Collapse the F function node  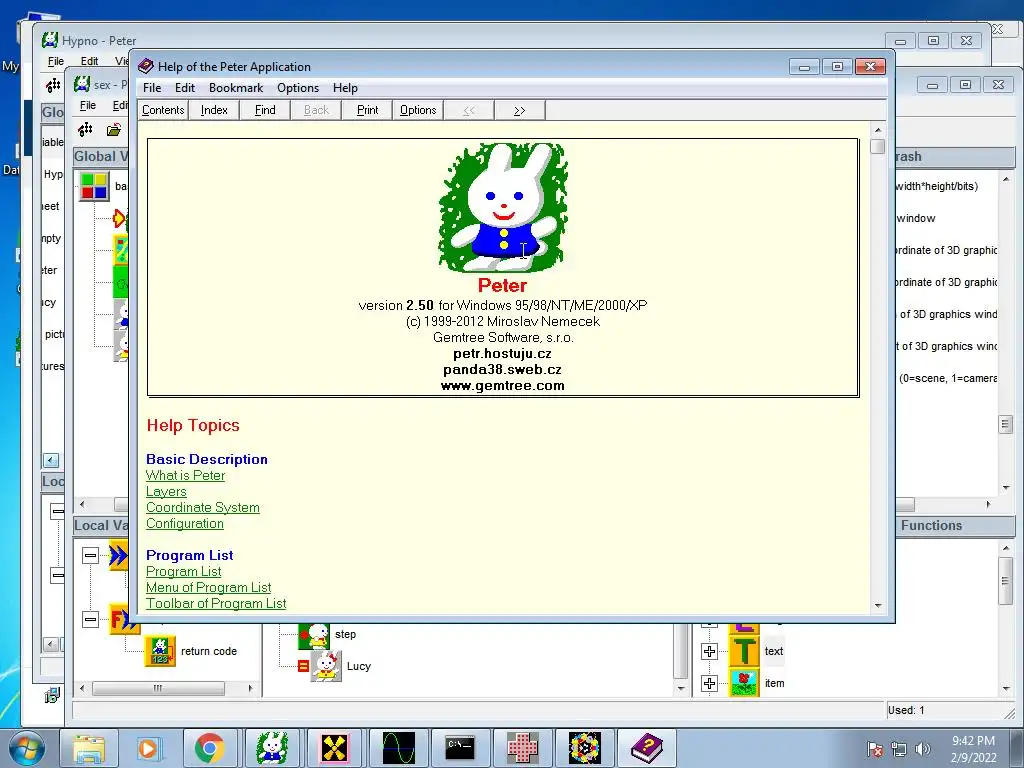pos(90,619)
